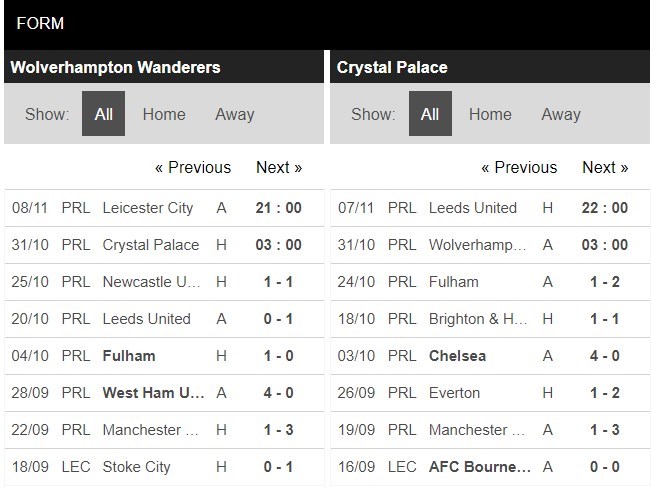The height and width of the screenshot is (488, 651).
Task: Show Away matches for Crystal Palace
Action: click(x=561, y=114)
